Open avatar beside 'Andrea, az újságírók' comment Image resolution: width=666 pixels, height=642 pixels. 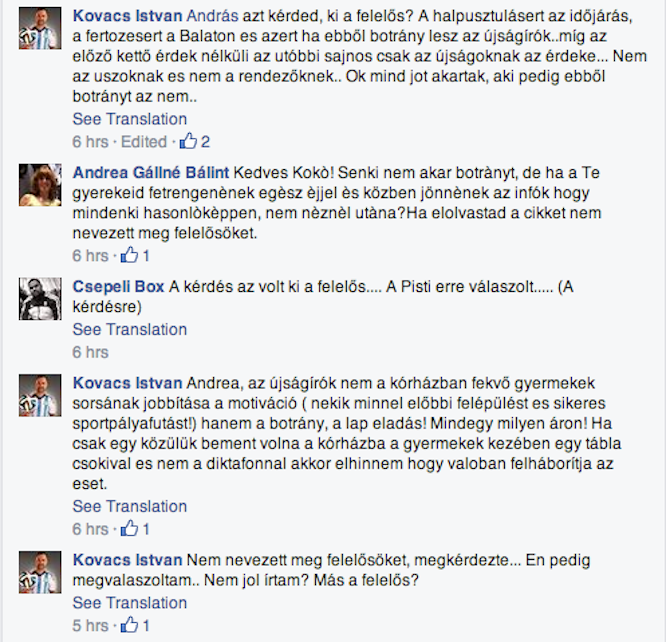40,395
